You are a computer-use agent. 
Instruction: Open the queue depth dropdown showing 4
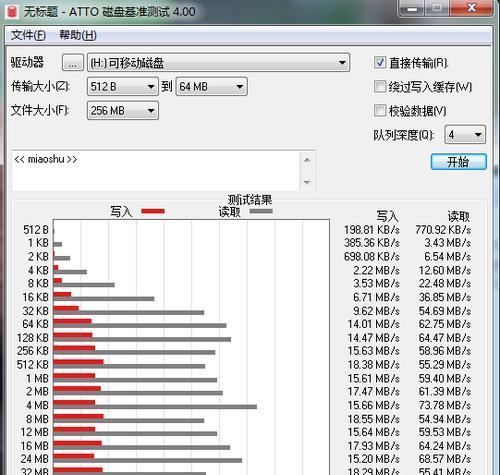click(465, 135)
